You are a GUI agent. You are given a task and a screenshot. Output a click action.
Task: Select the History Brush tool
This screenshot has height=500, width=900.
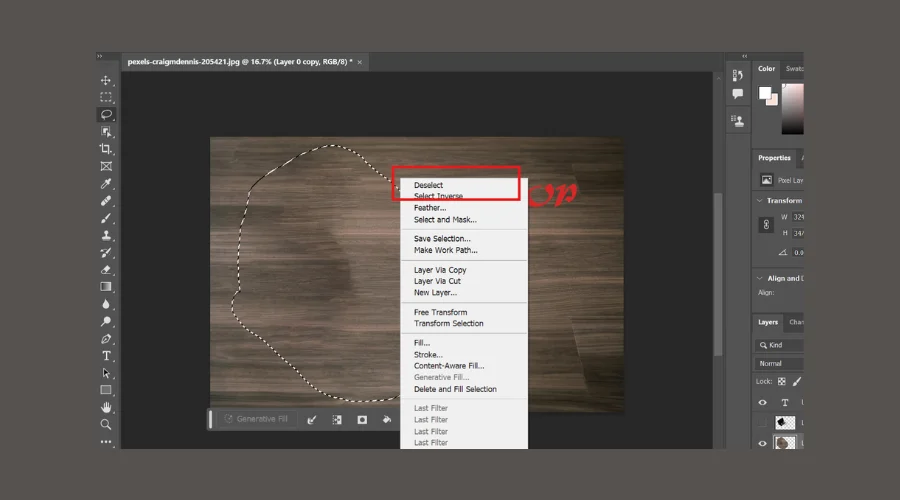[x=106, y=253]
